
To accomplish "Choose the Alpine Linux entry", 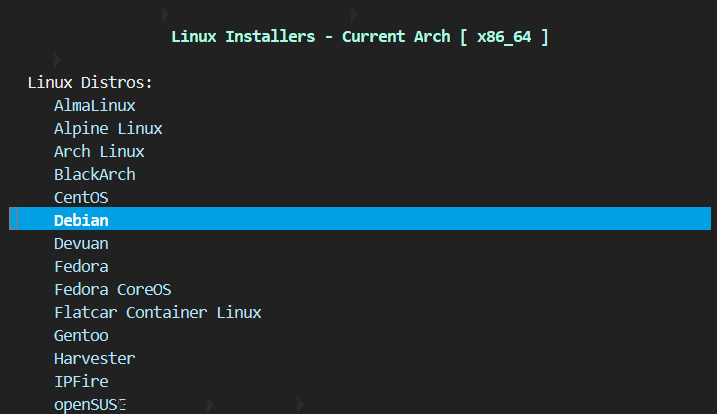I will click(x=108, y=128).
